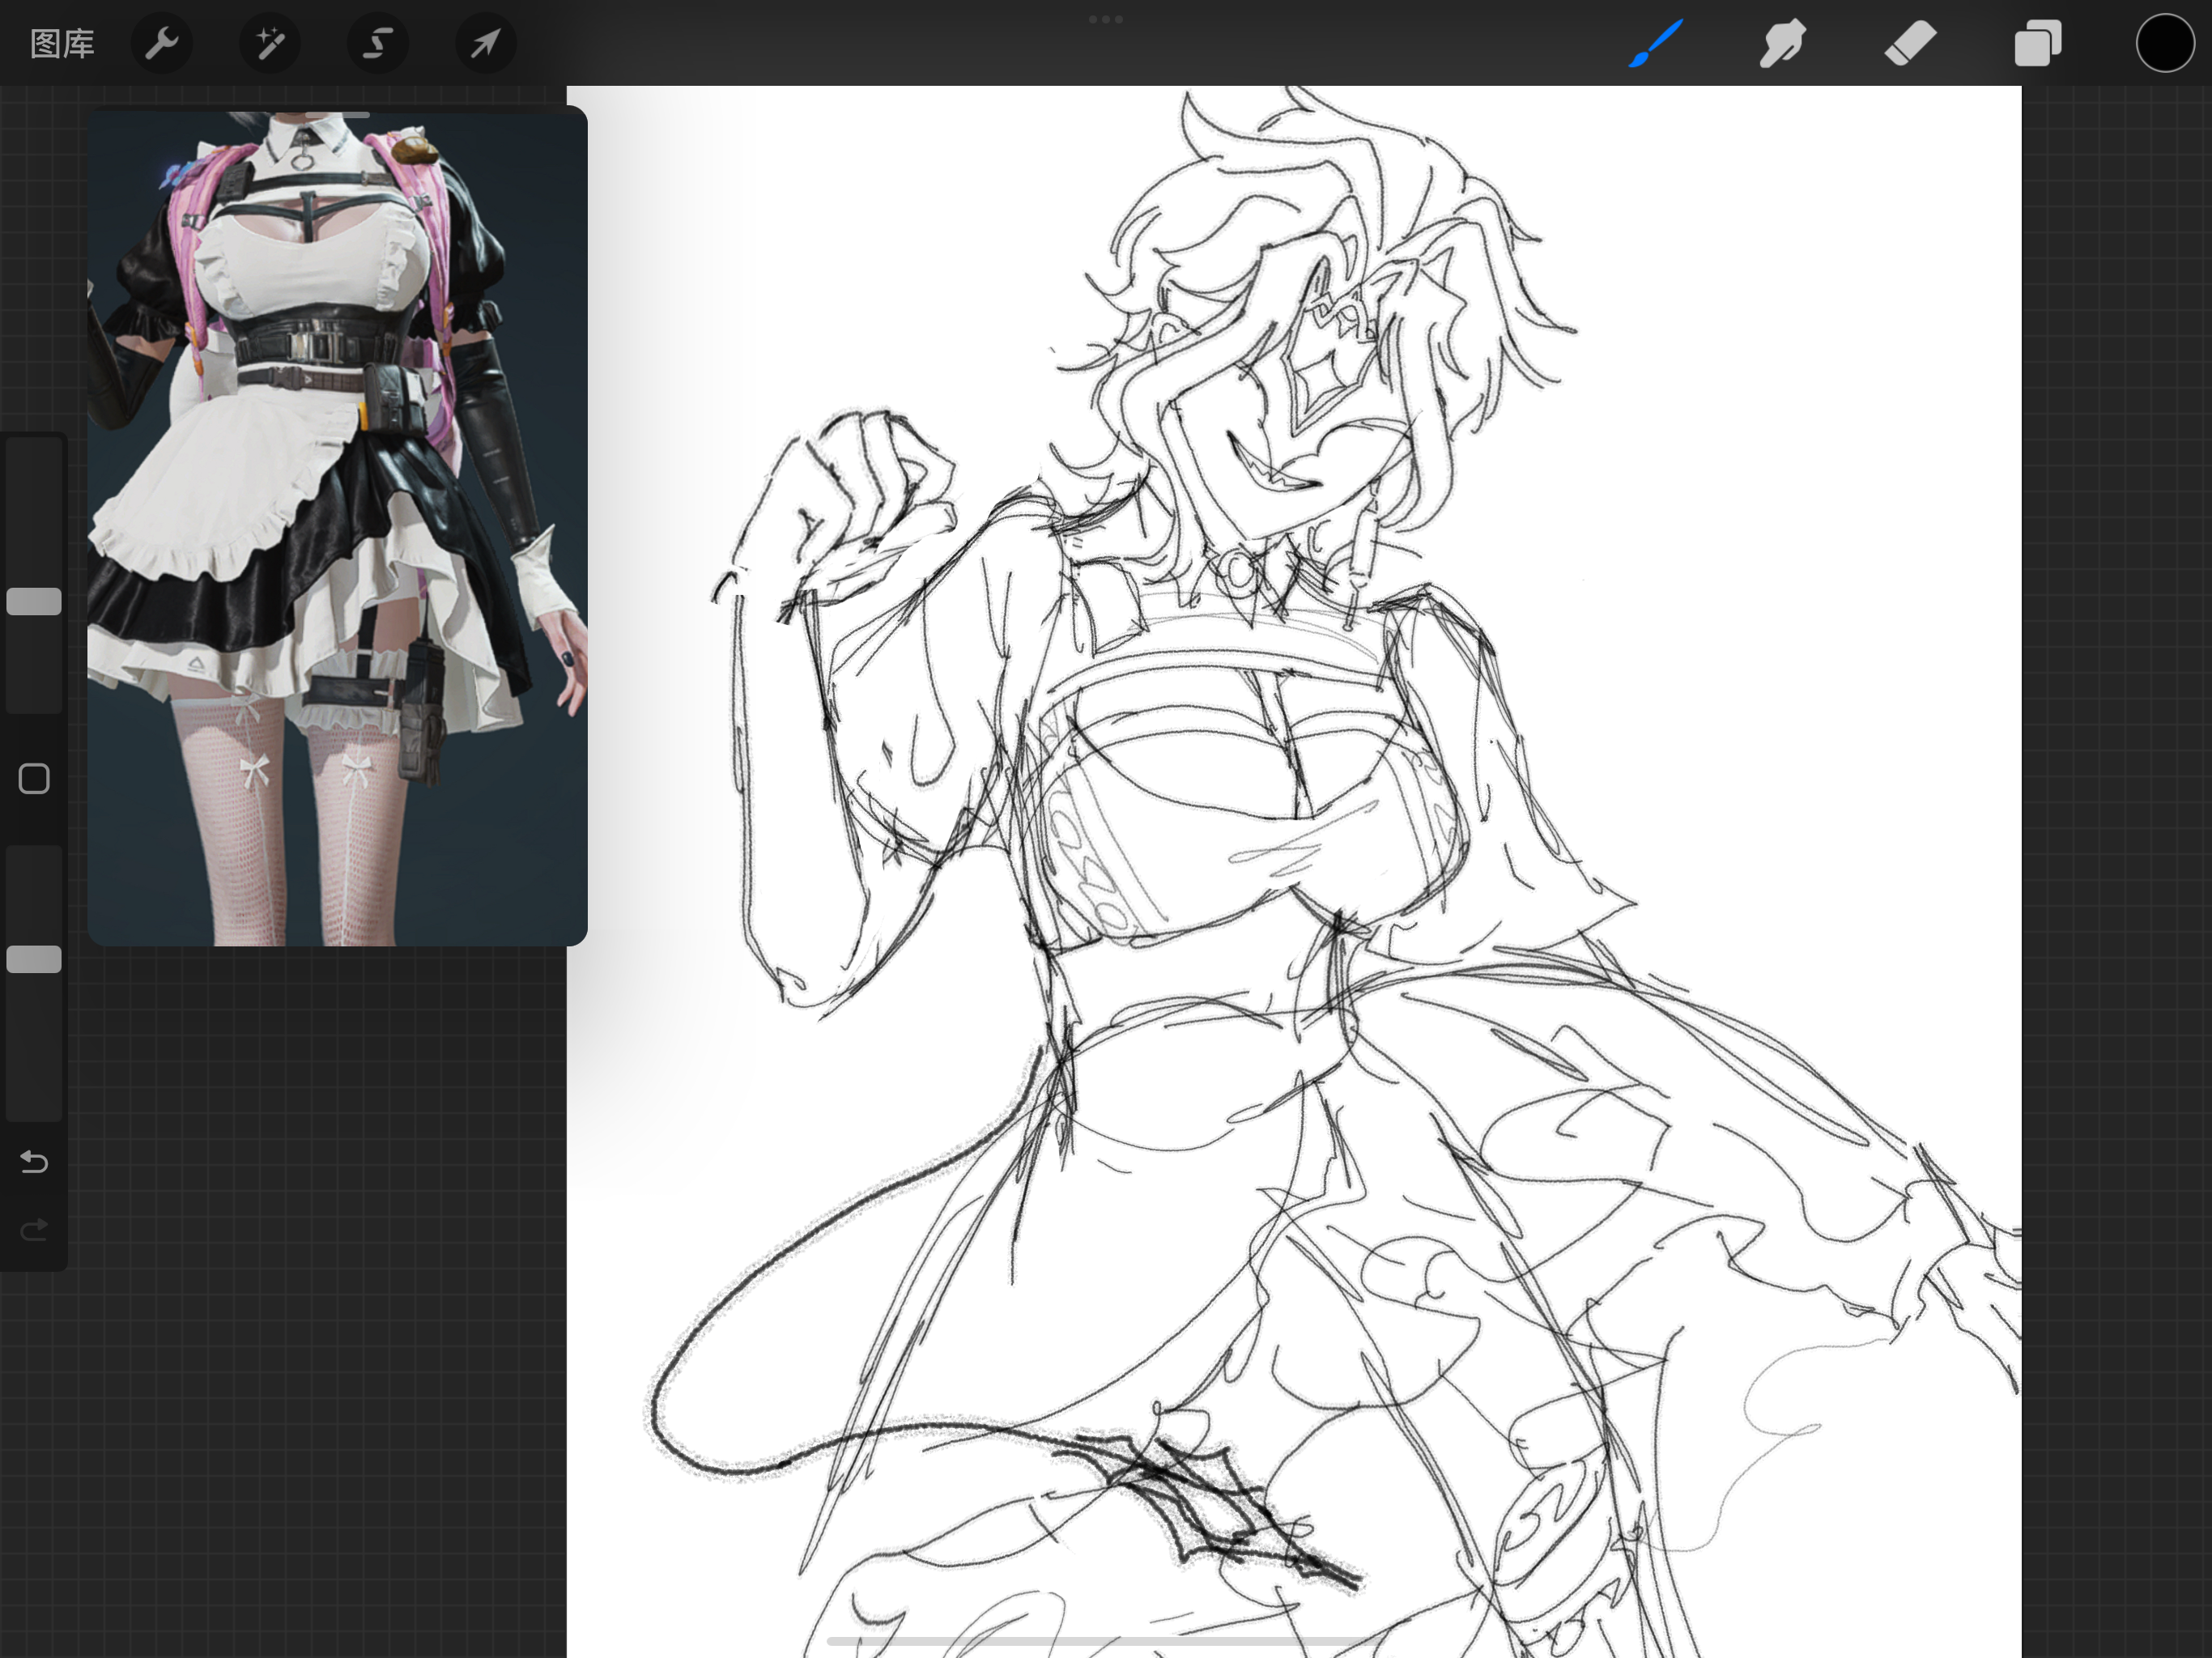This screenshot has width=2212, height=1658.
Task: Tap the reference window's top grab handle
Action: point(337,115)
